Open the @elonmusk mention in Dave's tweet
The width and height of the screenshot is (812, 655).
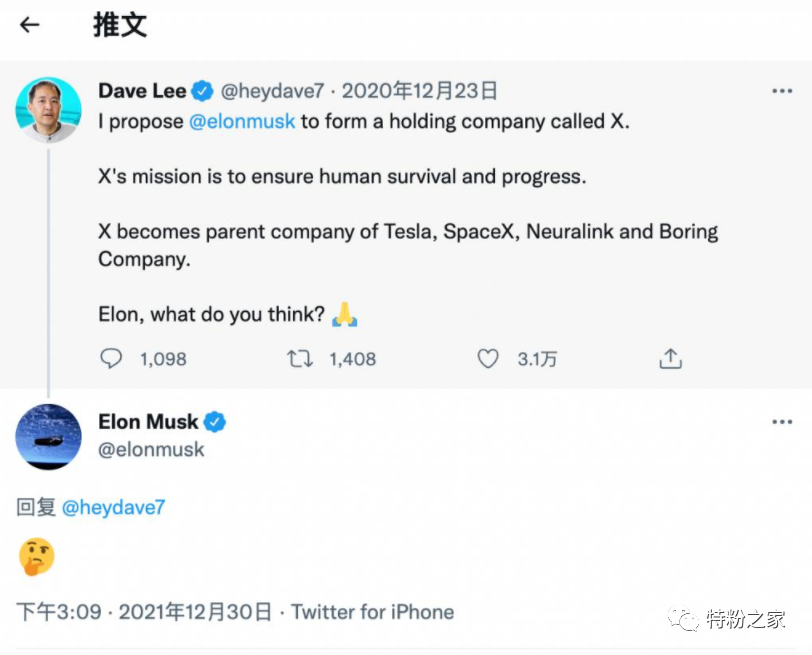click(242, 121)
